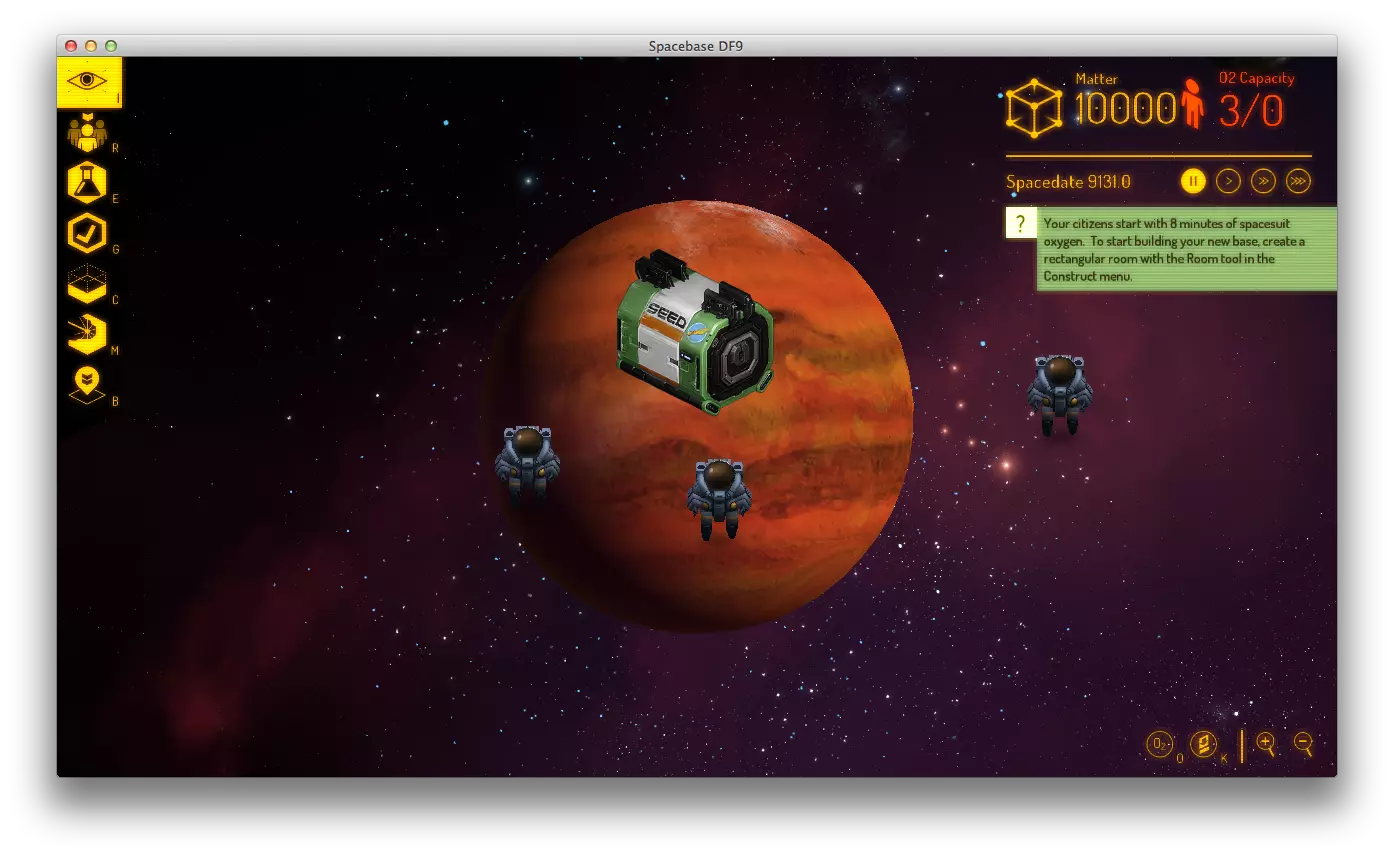Click the O2 Capacity label

[1257, 78]
